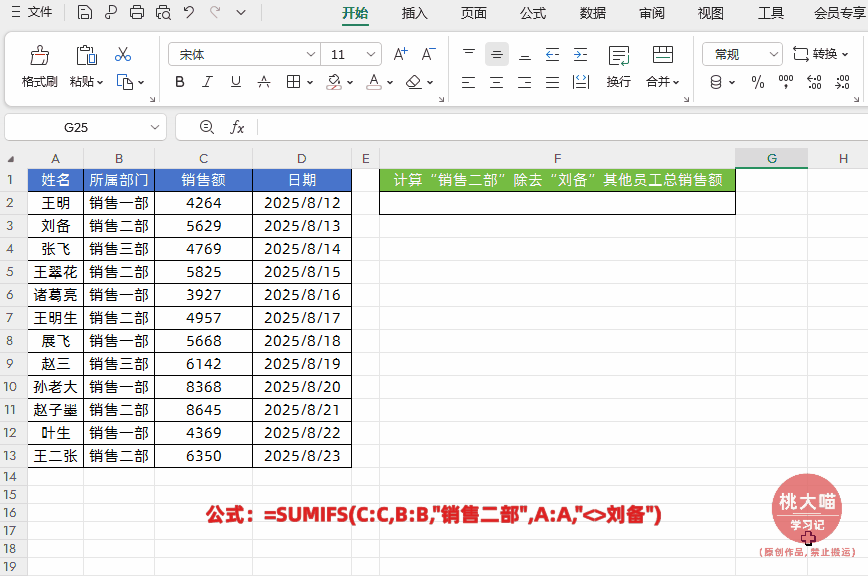Click the Clear eraser icon
The width and height of the screenshot is (868, 576).
pos(414,82)
